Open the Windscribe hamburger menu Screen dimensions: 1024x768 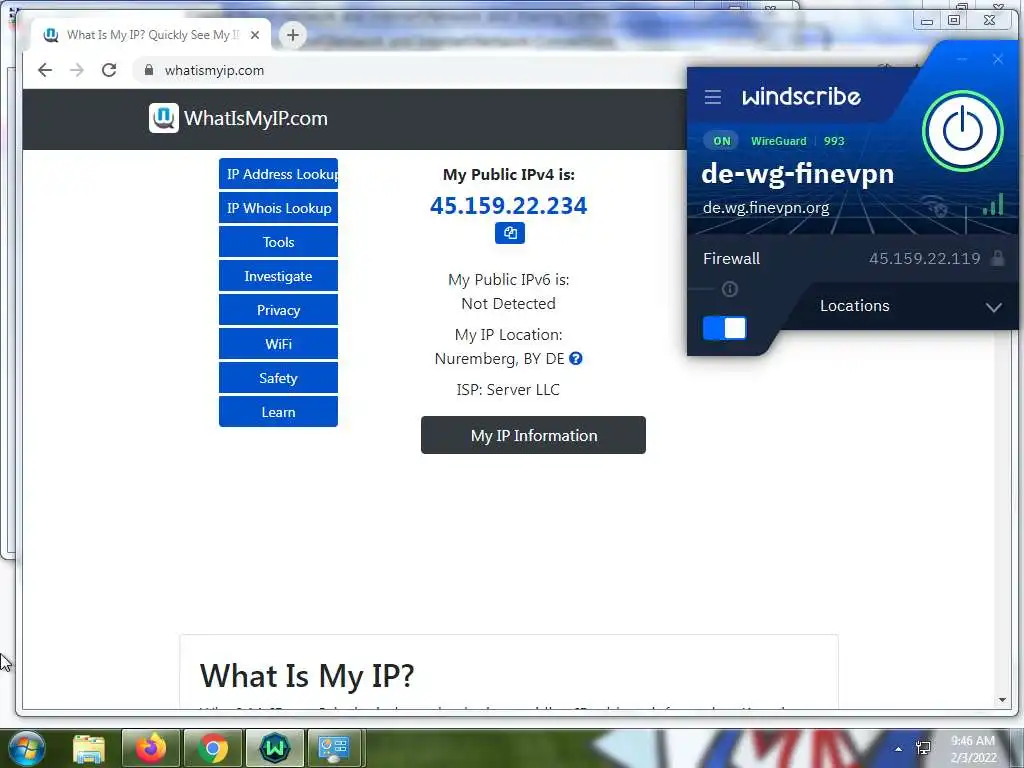pyautogui.click(x=712, y=97)
